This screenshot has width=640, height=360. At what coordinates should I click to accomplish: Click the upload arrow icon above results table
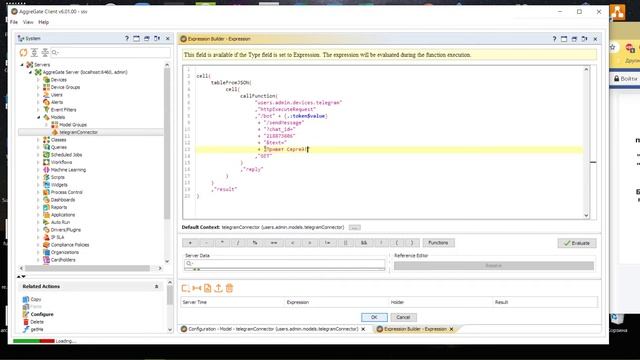(x=218, y=288)
